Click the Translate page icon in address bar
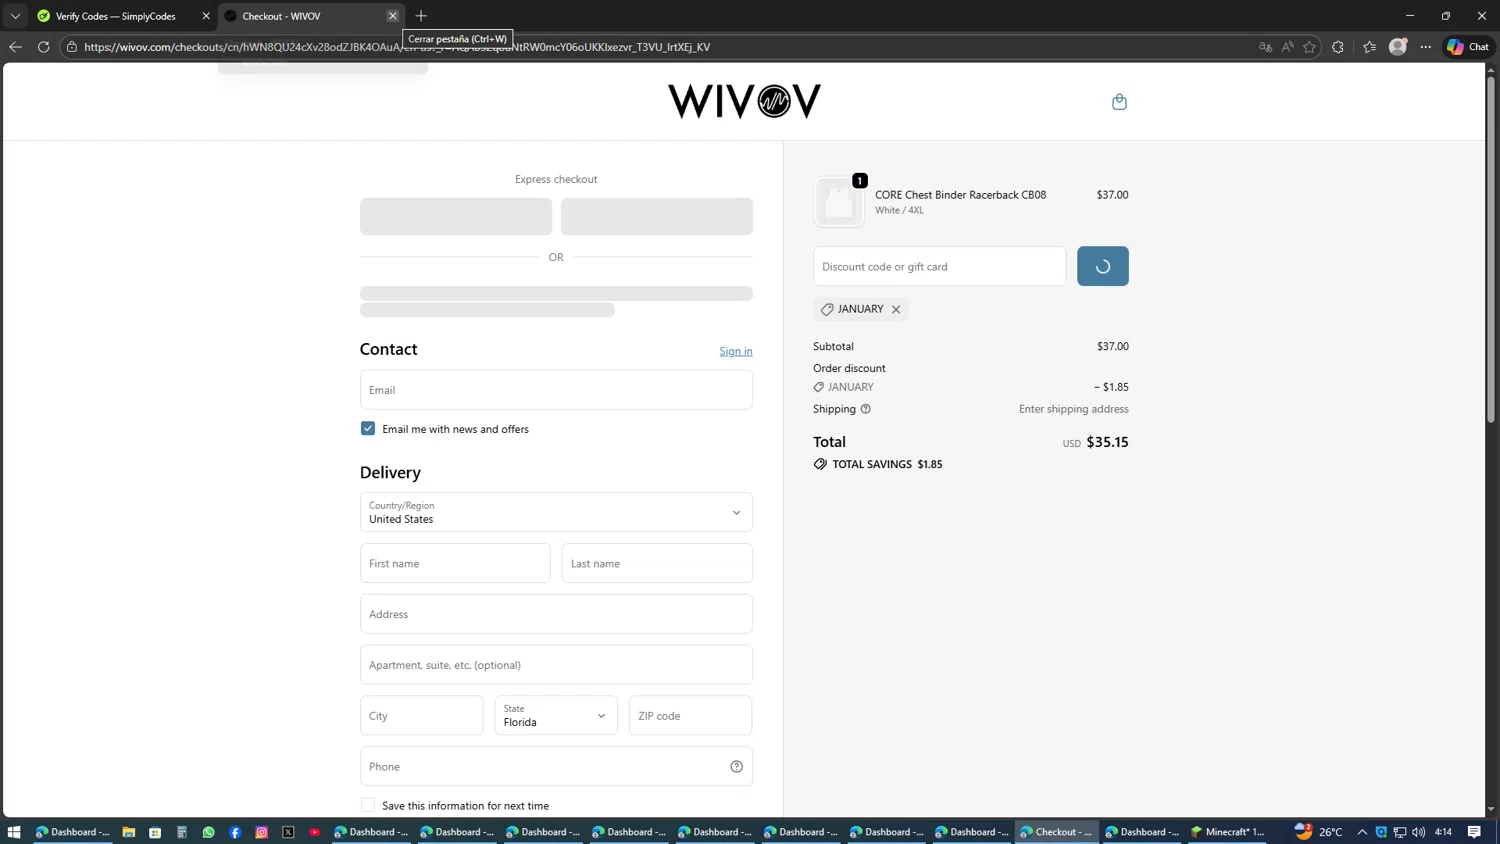The width and height of the screenshot is (1500, 844). point(1265,47)
